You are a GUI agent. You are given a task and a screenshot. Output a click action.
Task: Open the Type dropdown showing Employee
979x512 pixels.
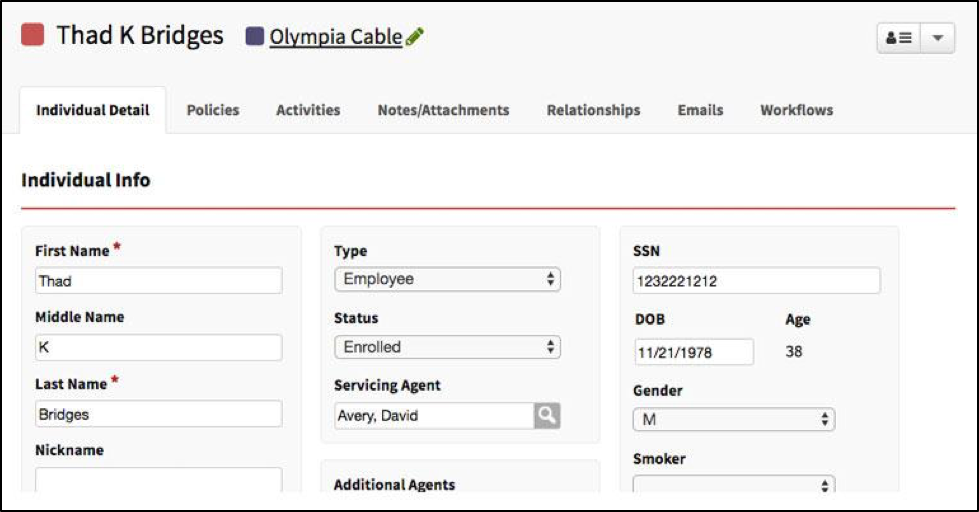(448, 279)
